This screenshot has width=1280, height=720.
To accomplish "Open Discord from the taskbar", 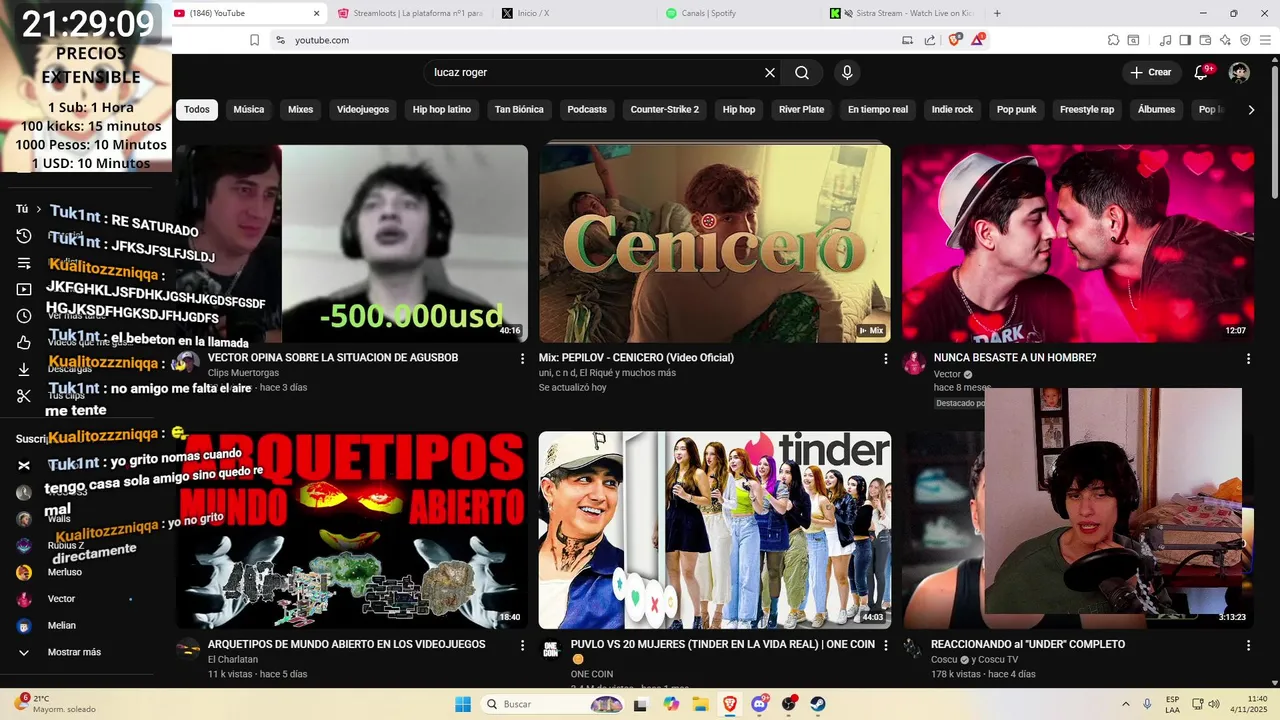I will click(x=759, y=704).
